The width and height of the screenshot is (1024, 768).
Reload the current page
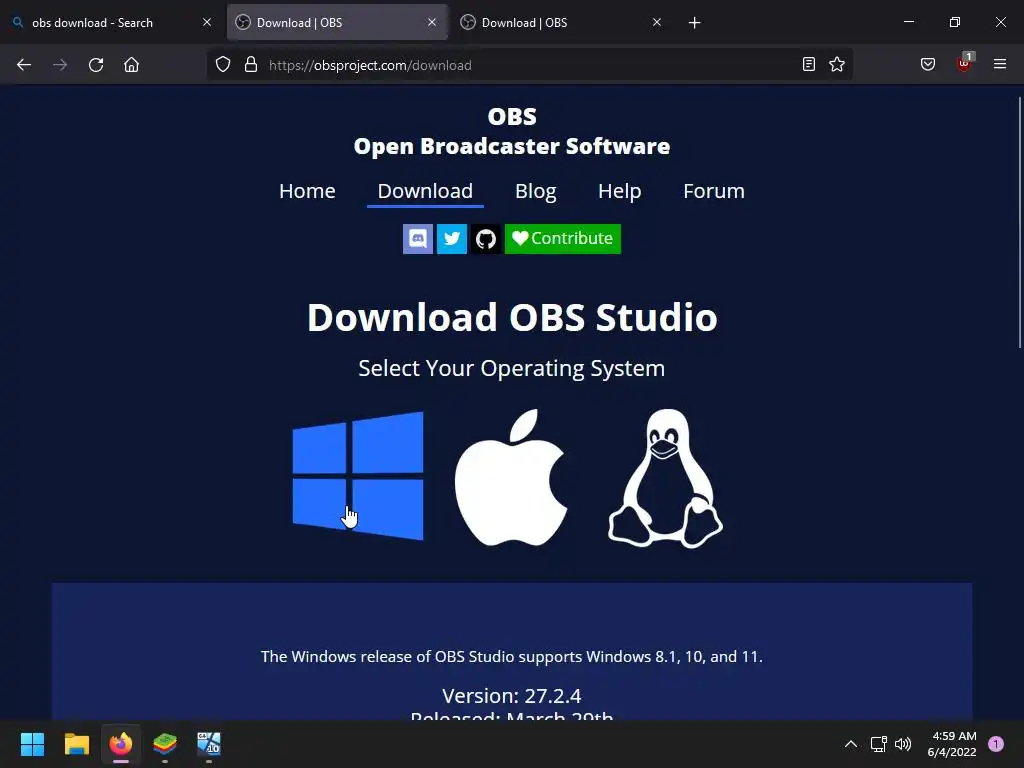(96, 65)
